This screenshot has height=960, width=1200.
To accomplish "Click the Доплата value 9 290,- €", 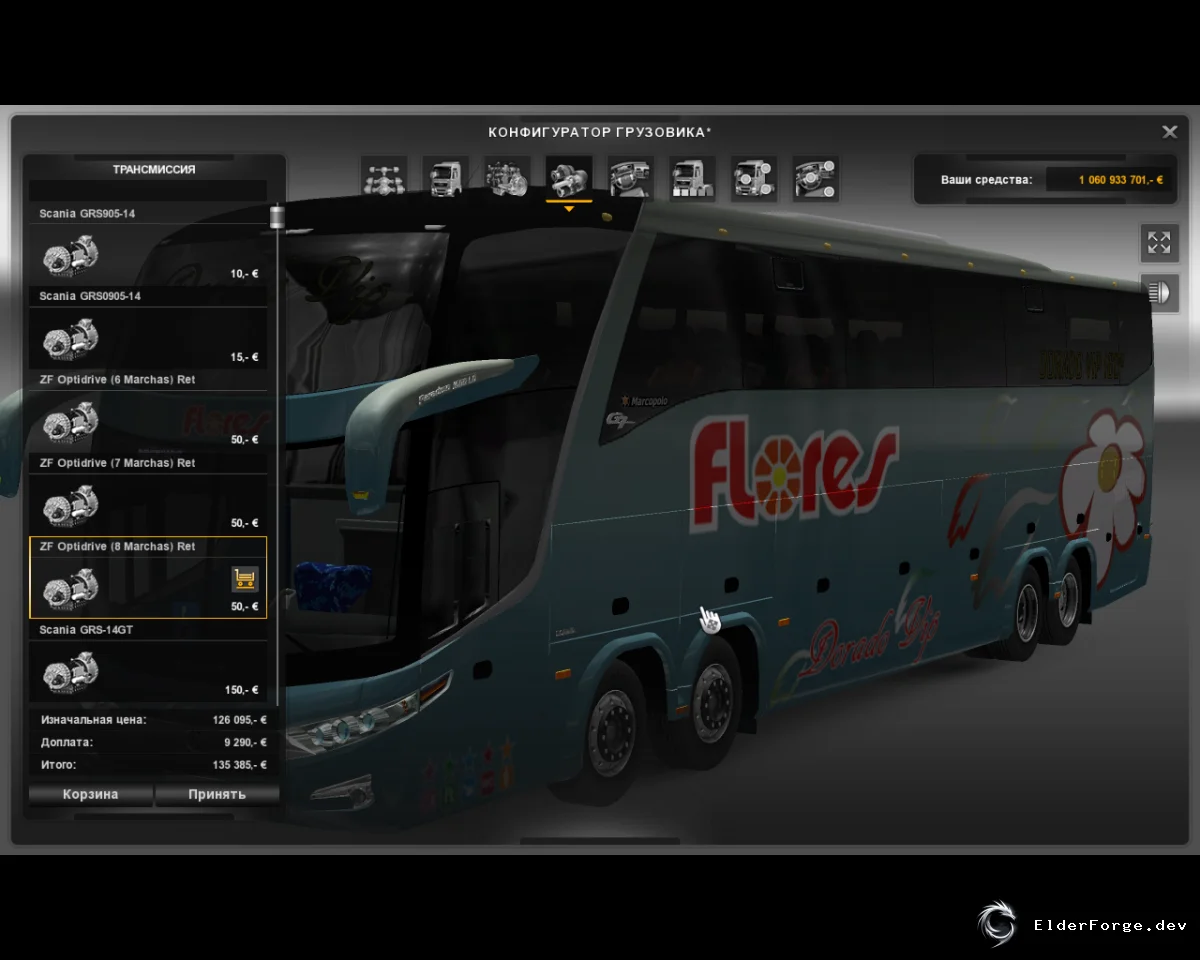I will coord(245,743).
